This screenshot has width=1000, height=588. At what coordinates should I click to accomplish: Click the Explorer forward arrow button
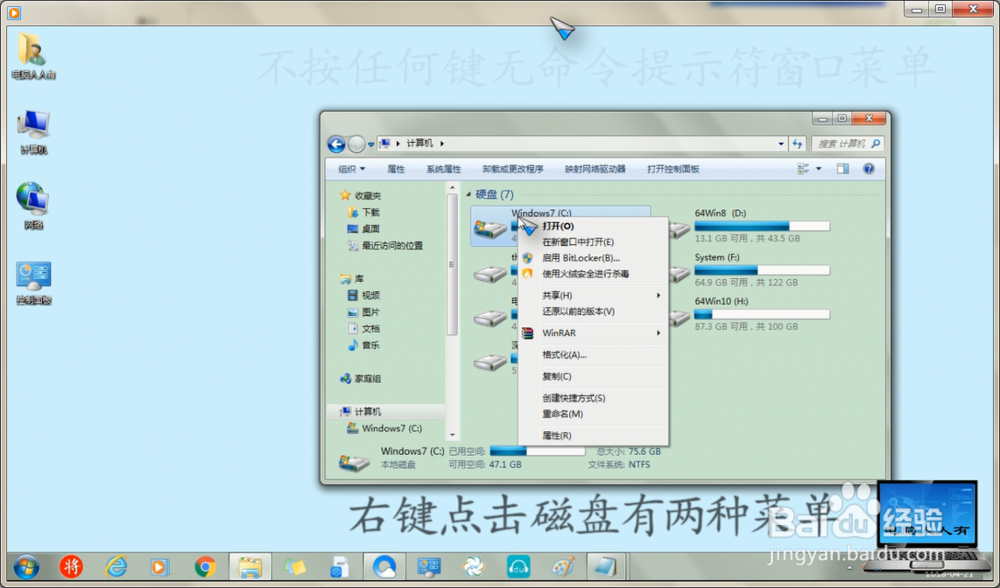click(357, 144)
